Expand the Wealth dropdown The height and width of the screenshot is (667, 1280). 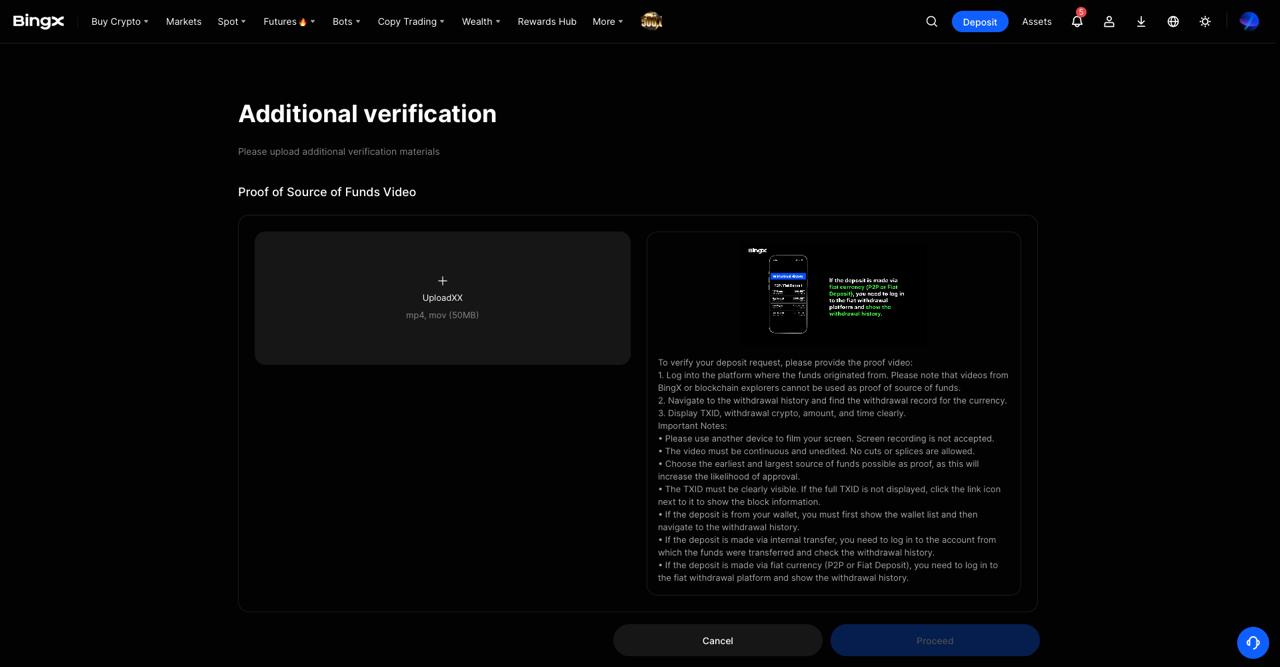tap(481, 21)
